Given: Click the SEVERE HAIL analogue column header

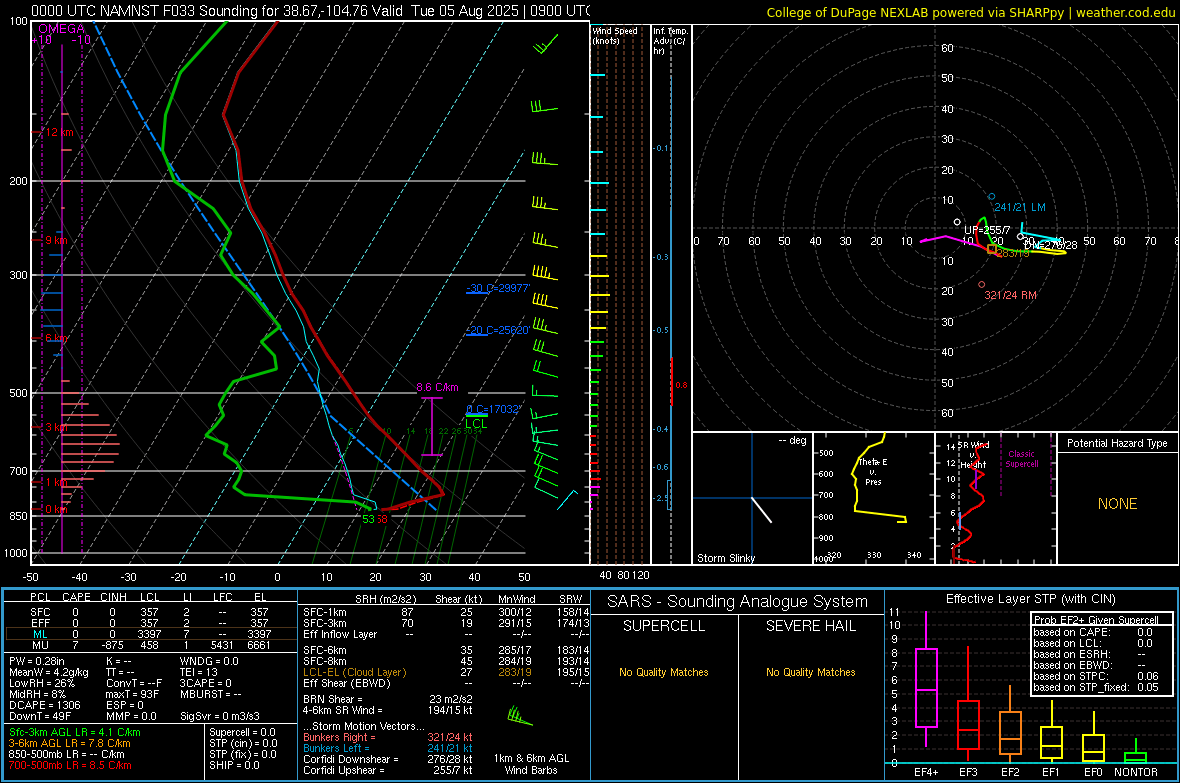Looking at the screenshot, I should [x=811, y=626].
